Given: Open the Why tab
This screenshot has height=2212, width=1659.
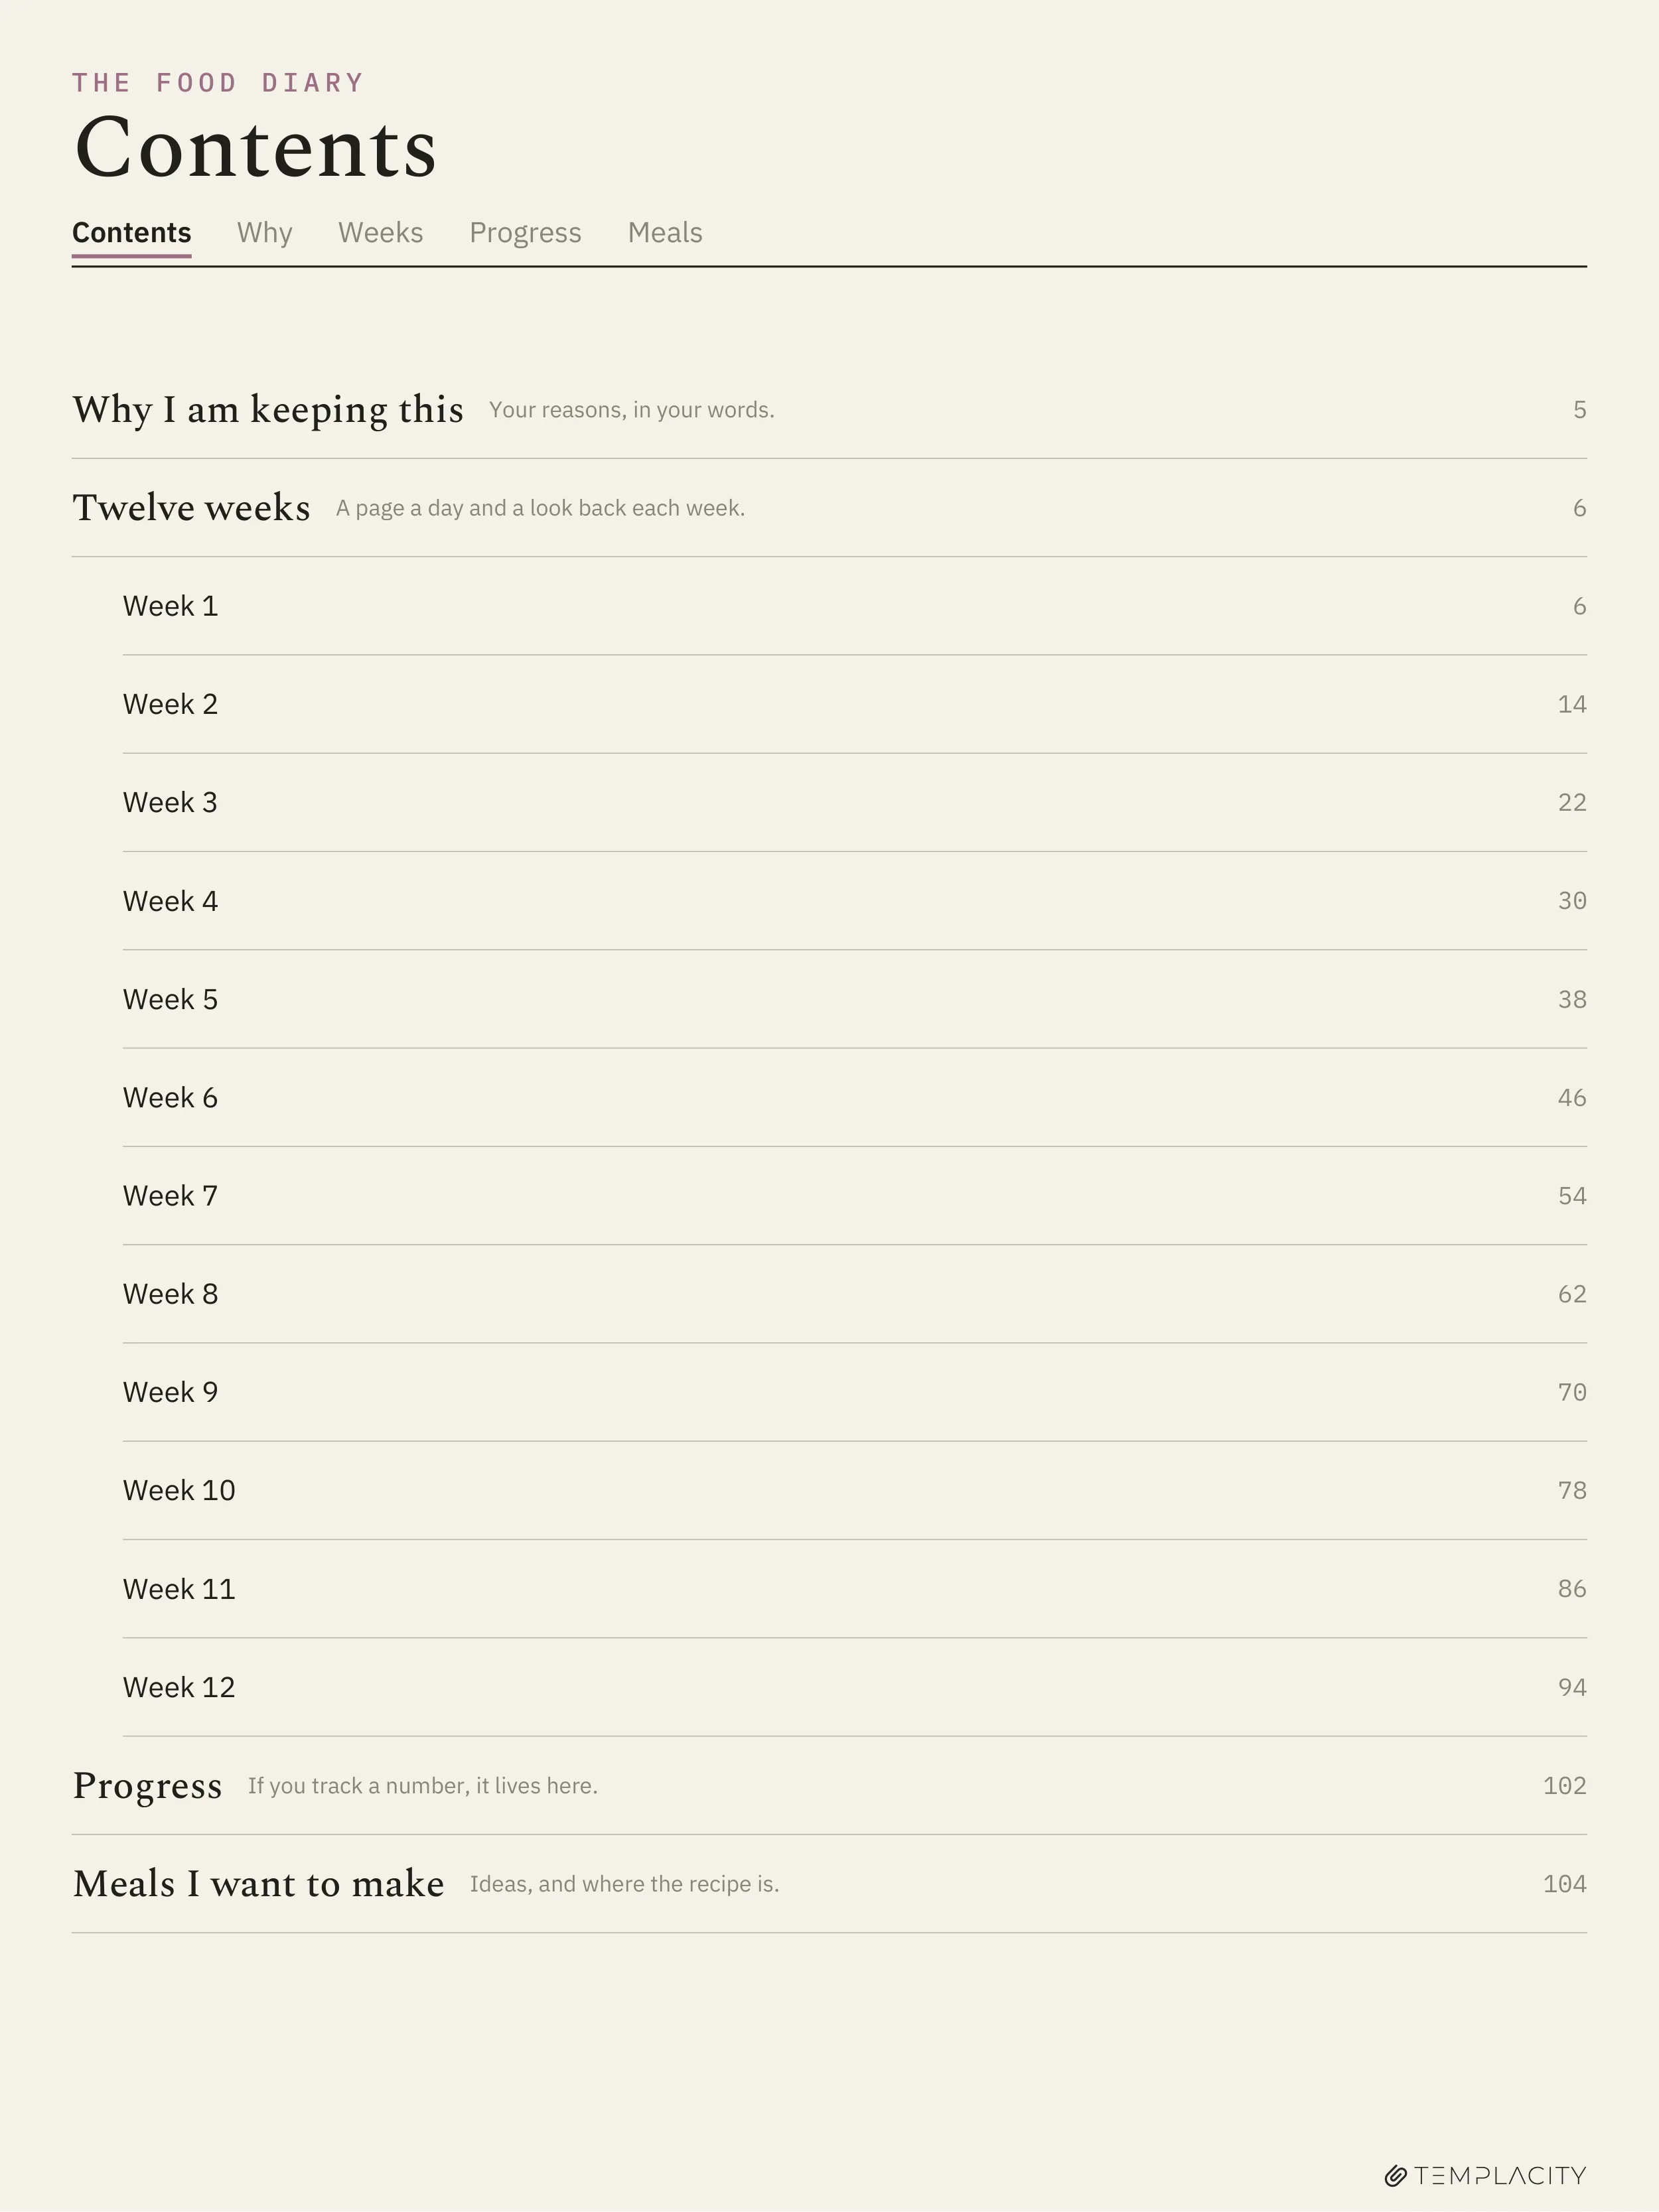Looking at the screenshot, I should tap(264, 232).
